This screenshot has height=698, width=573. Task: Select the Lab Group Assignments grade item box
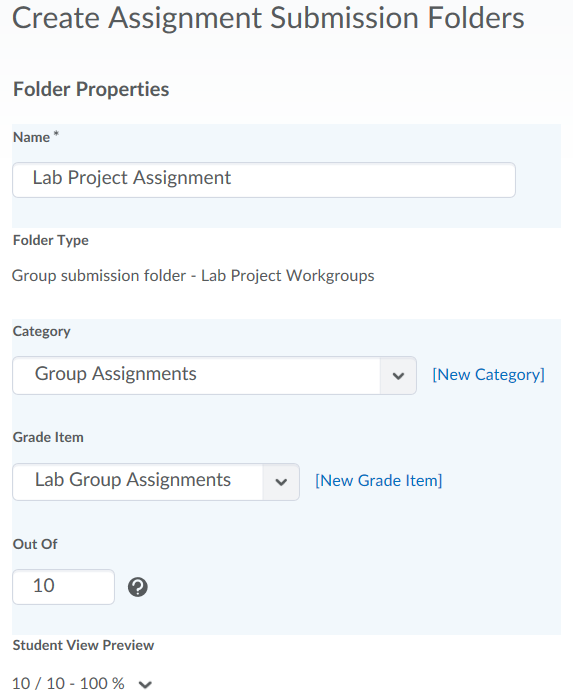(x=156, y=482)
